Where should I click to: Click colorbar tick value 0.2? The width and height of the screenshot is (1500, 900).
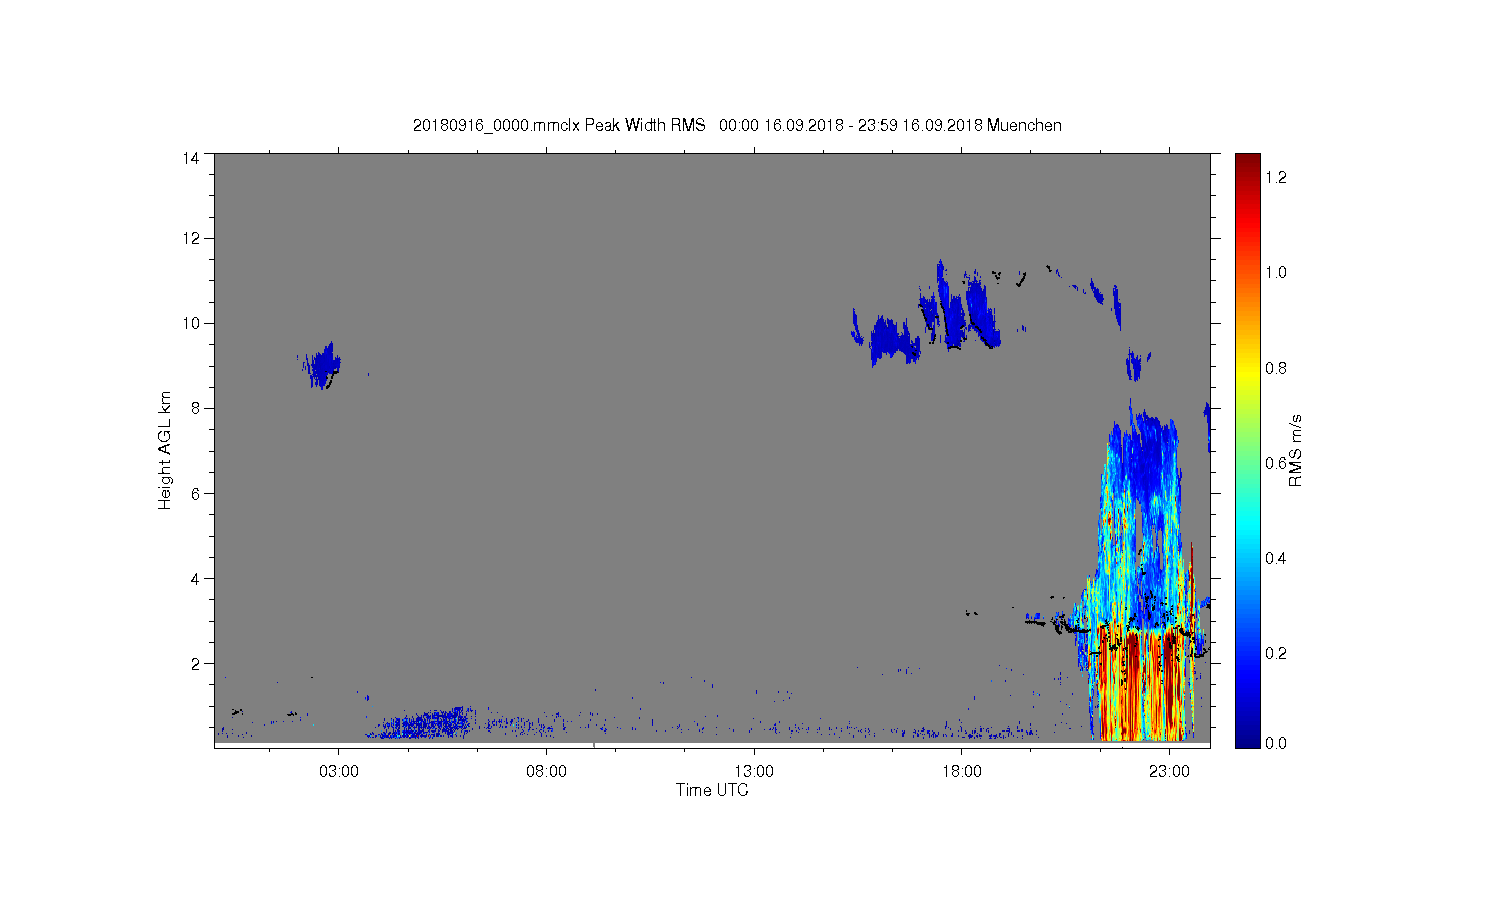[x=1276, y=653]
